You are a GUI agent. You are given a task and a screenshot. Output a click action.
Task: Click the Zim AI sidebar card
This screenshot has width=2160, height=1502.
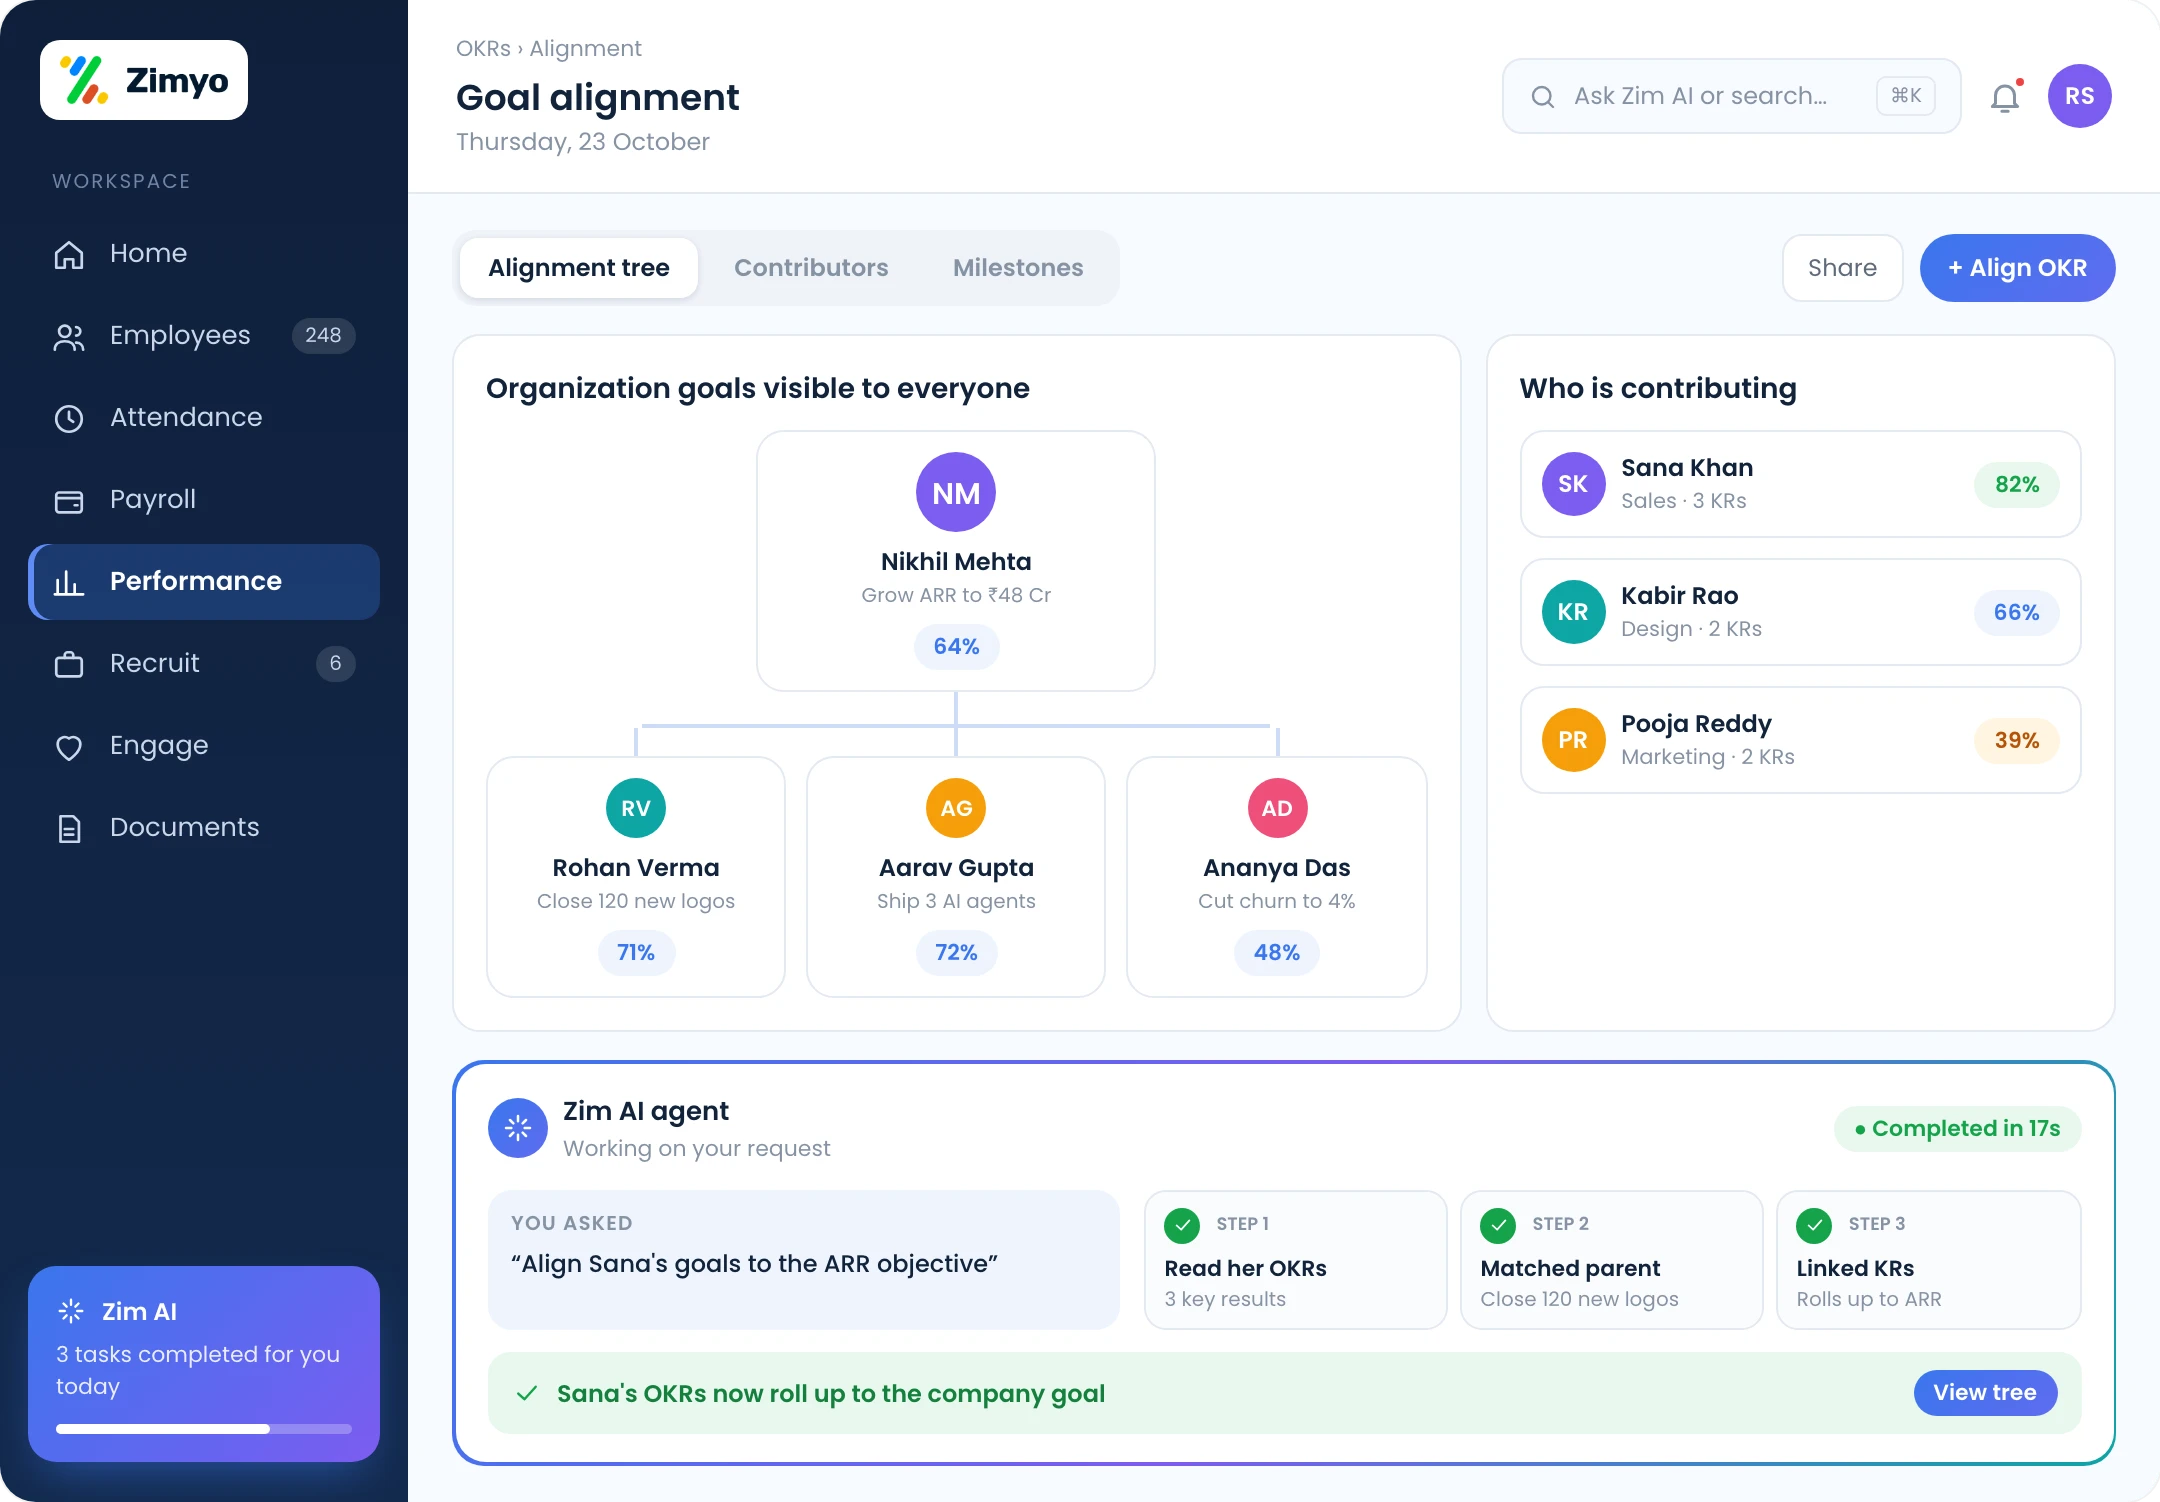(x=204, y=1364)
